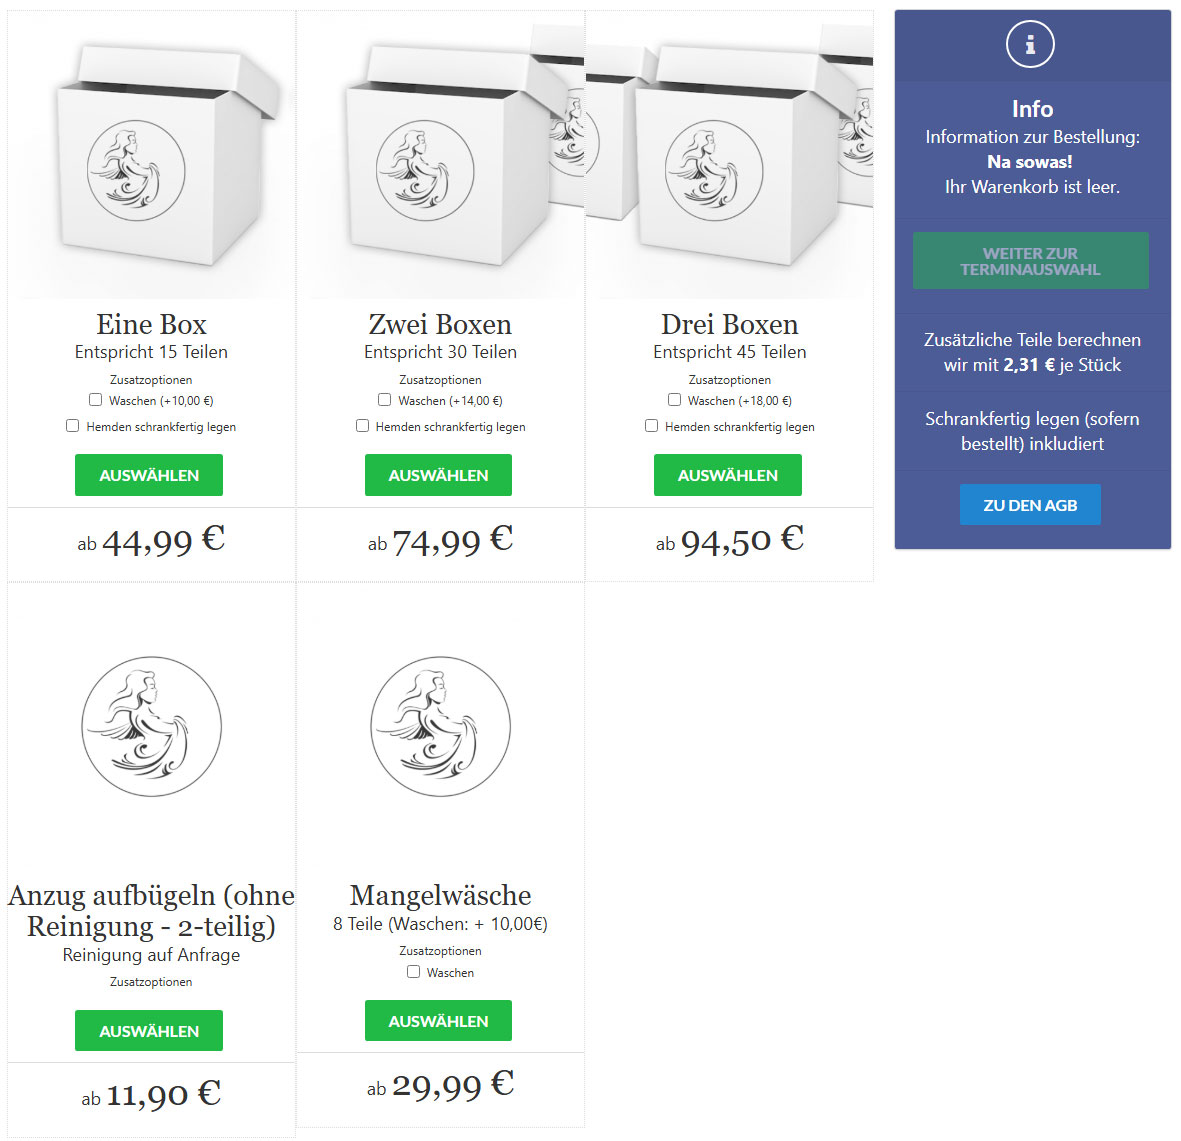Click the info circle icon
1181x1141 pixels.
[1030, 45]
